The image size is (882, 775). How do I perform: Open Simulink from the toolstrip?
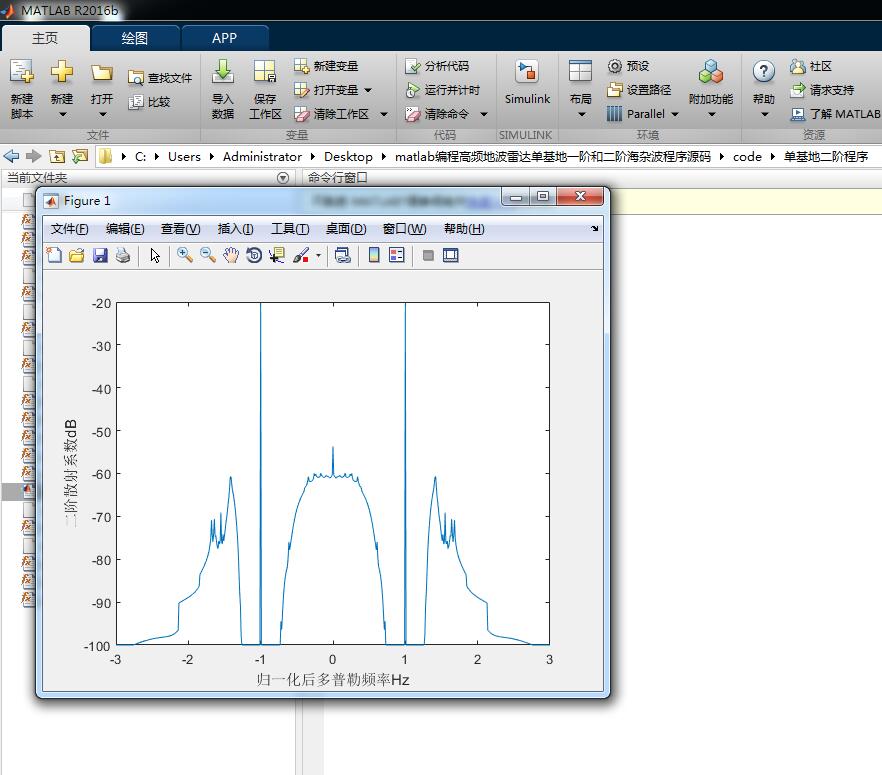tap(527, 82)
